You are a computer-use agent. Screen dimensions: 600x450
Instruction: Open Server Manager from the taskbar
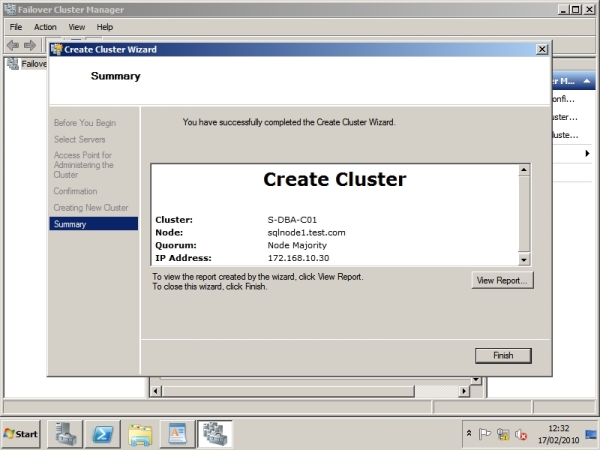[x=65, y=434]
